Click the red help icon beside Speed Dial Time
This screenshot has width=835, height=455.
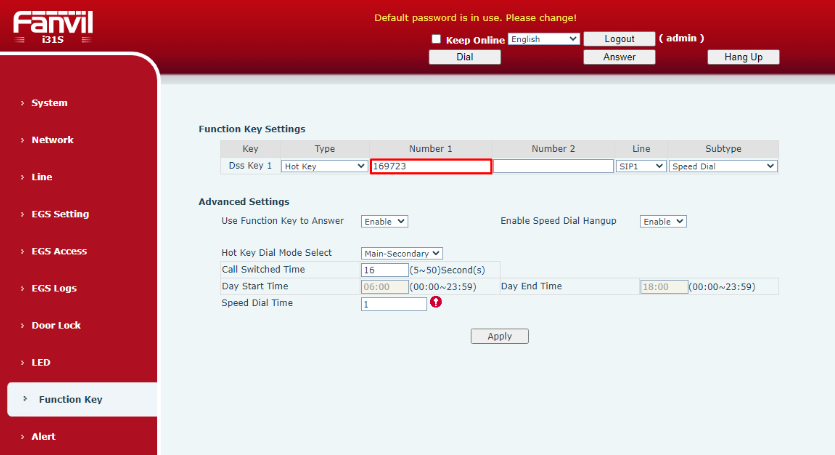(435, 303)
